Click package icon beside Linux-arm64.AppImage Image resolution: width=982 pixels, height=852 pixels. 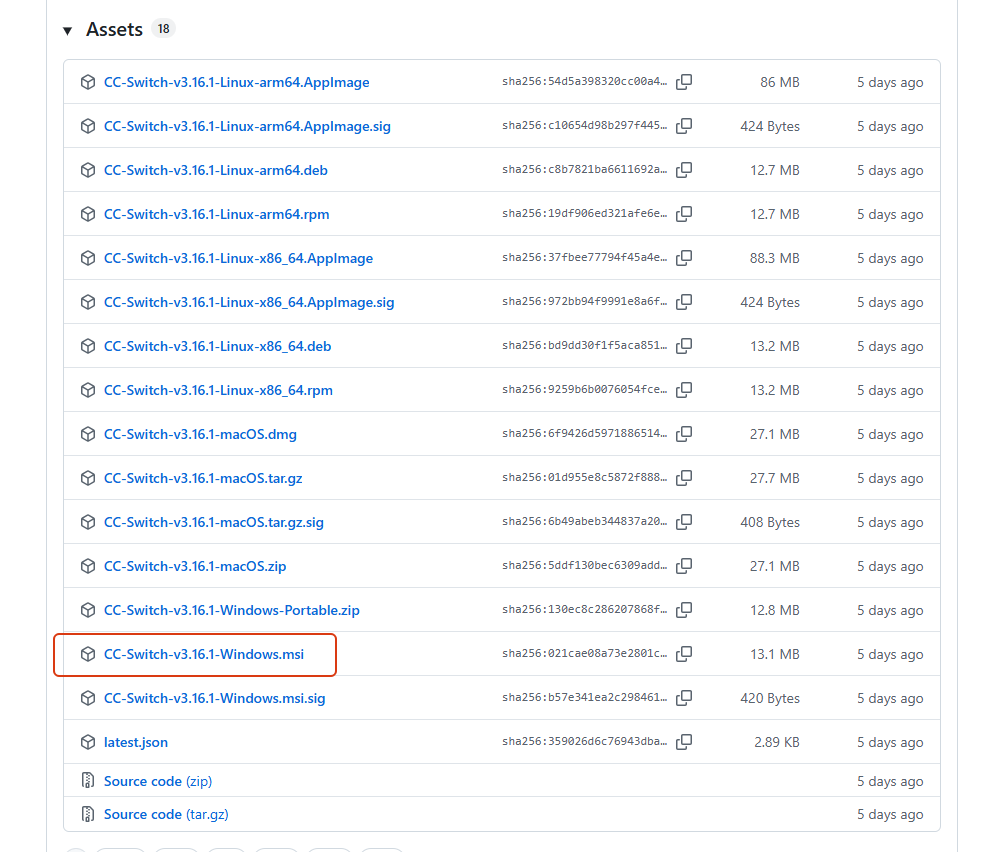coord(88,82)
